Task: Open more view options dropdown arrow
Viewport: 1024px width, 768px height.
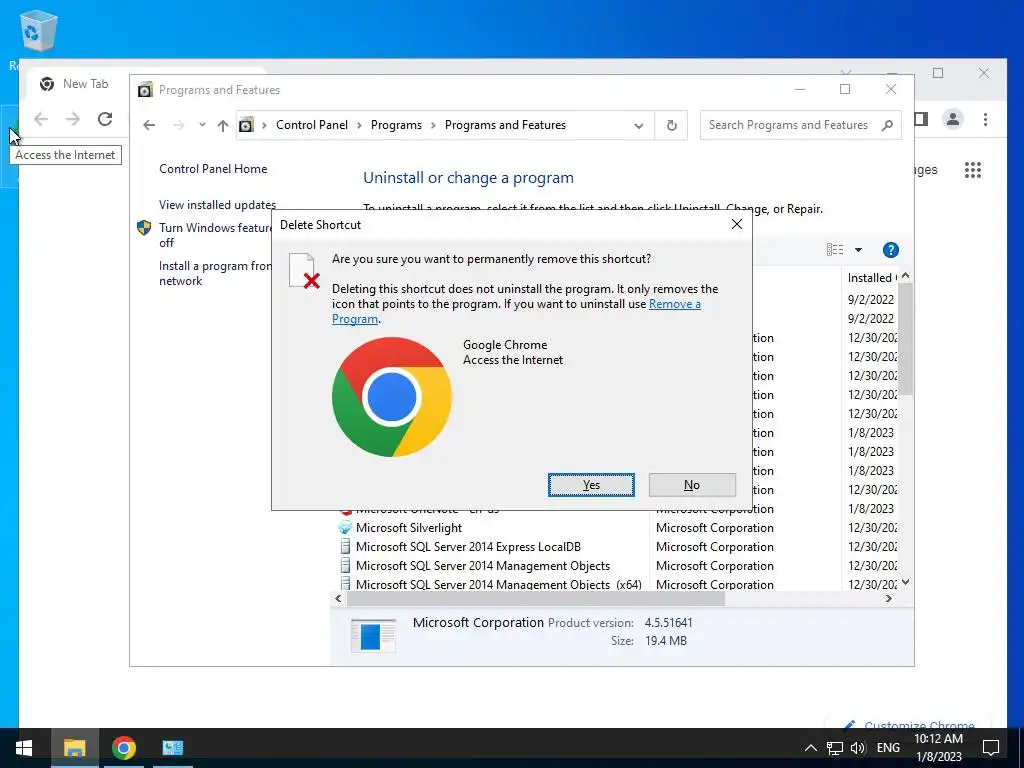Action: pyautogui.click(x=858, y=249)
